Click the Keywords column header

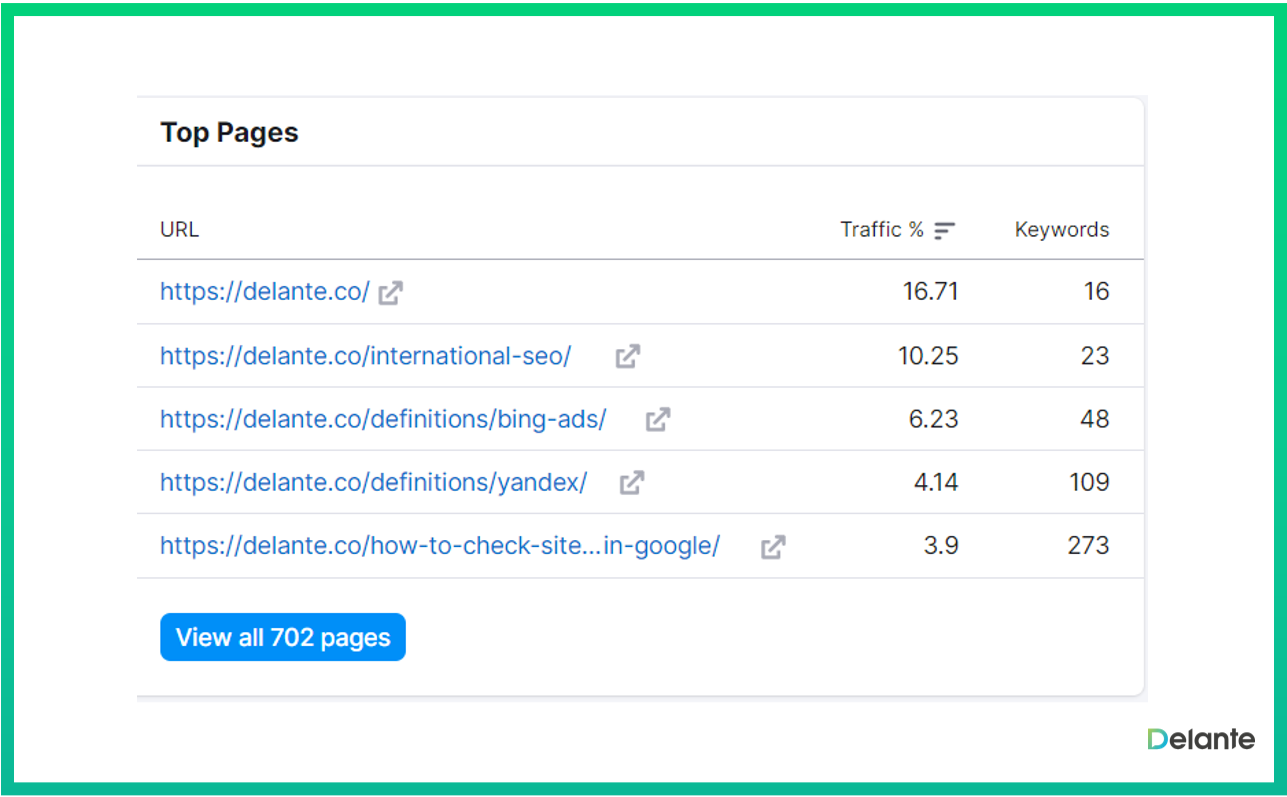pyautogui.click(x=1062, y=230)
